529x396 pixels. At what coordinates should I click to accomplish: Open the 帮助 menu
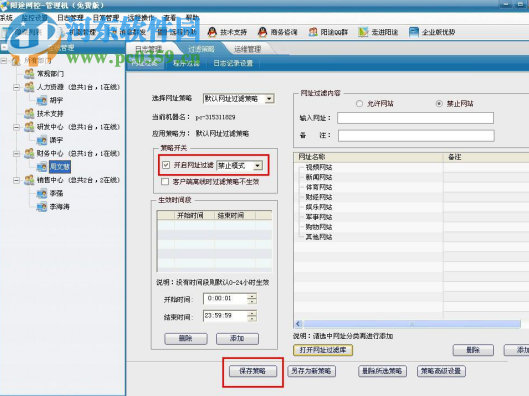(192, 18)
